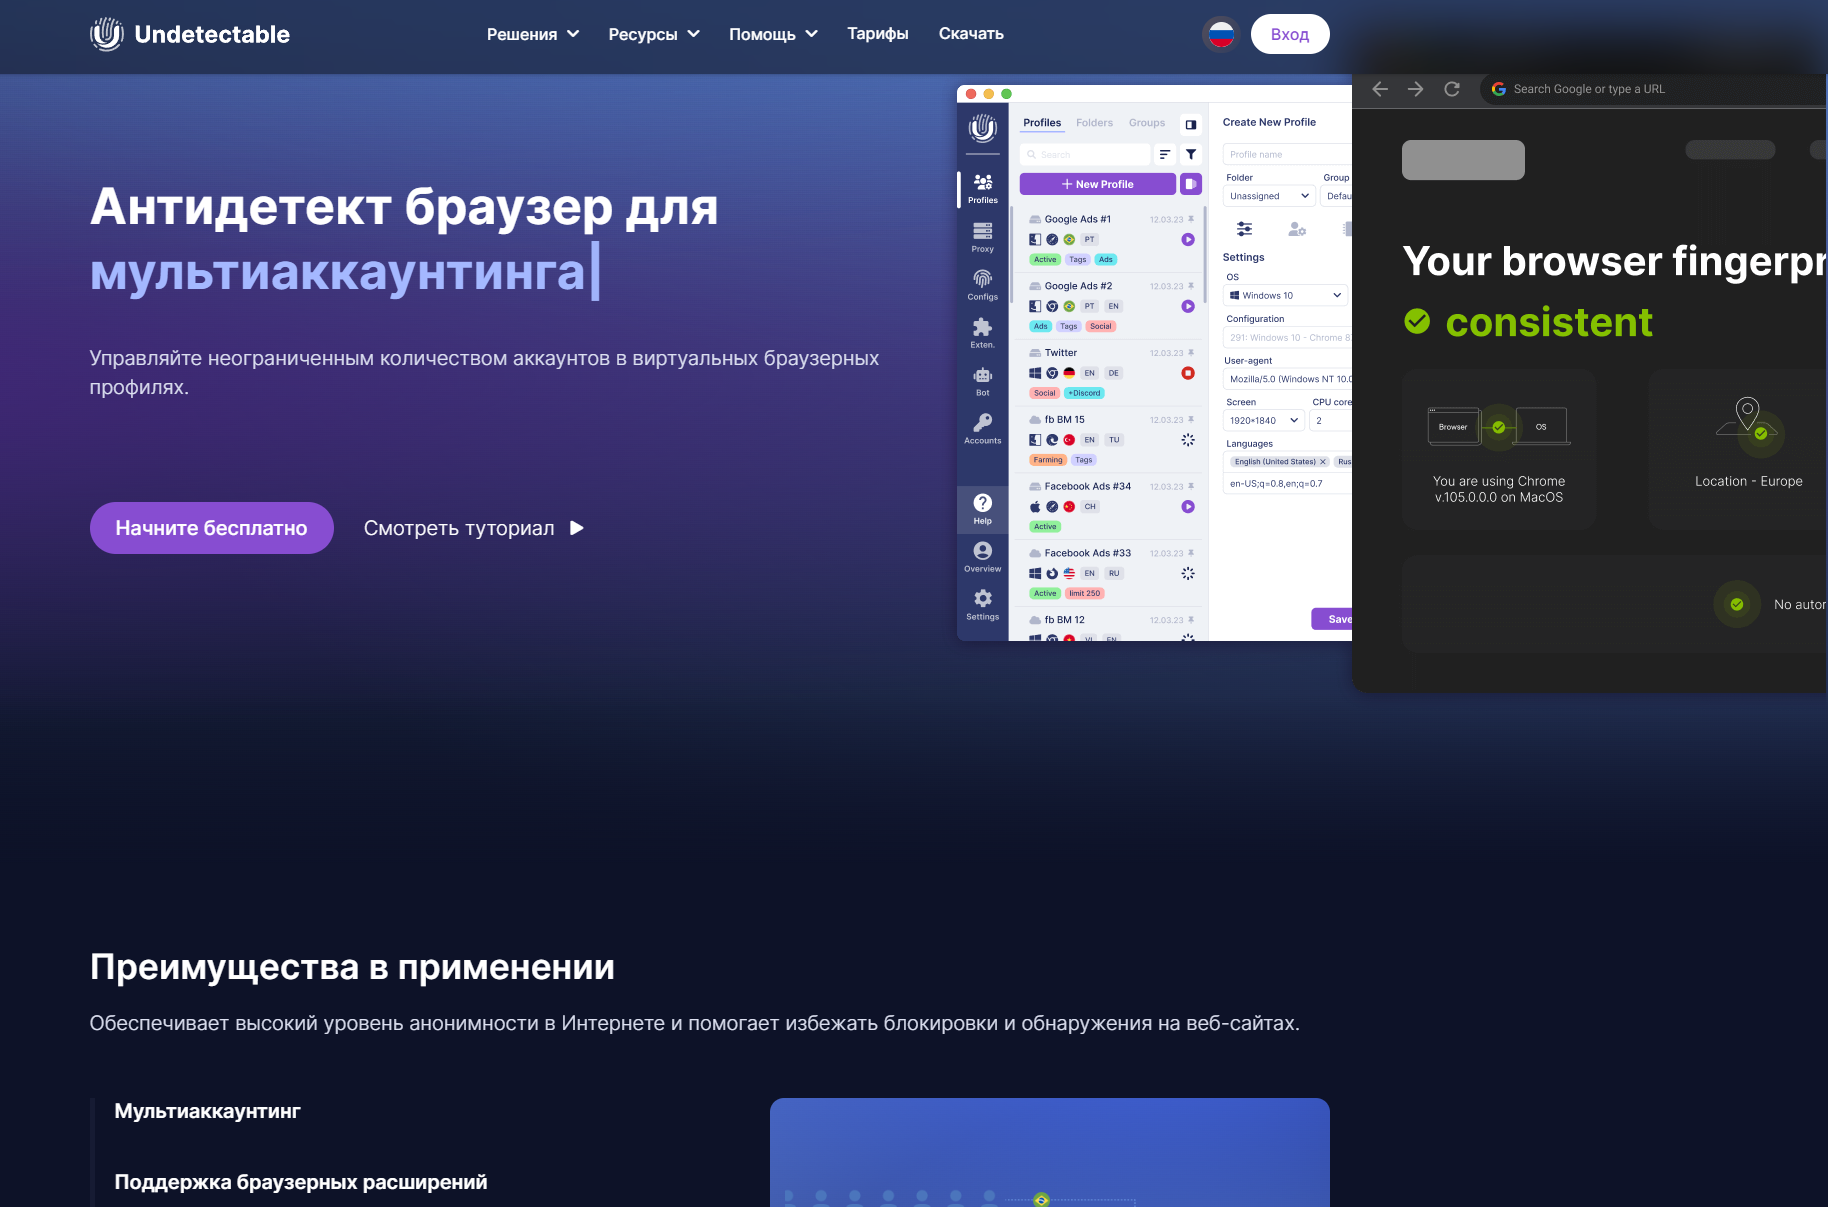This screenshot has height=1207, width=1828.
Task: Select the Bot sidebar icon
Action: coord(982,380)
